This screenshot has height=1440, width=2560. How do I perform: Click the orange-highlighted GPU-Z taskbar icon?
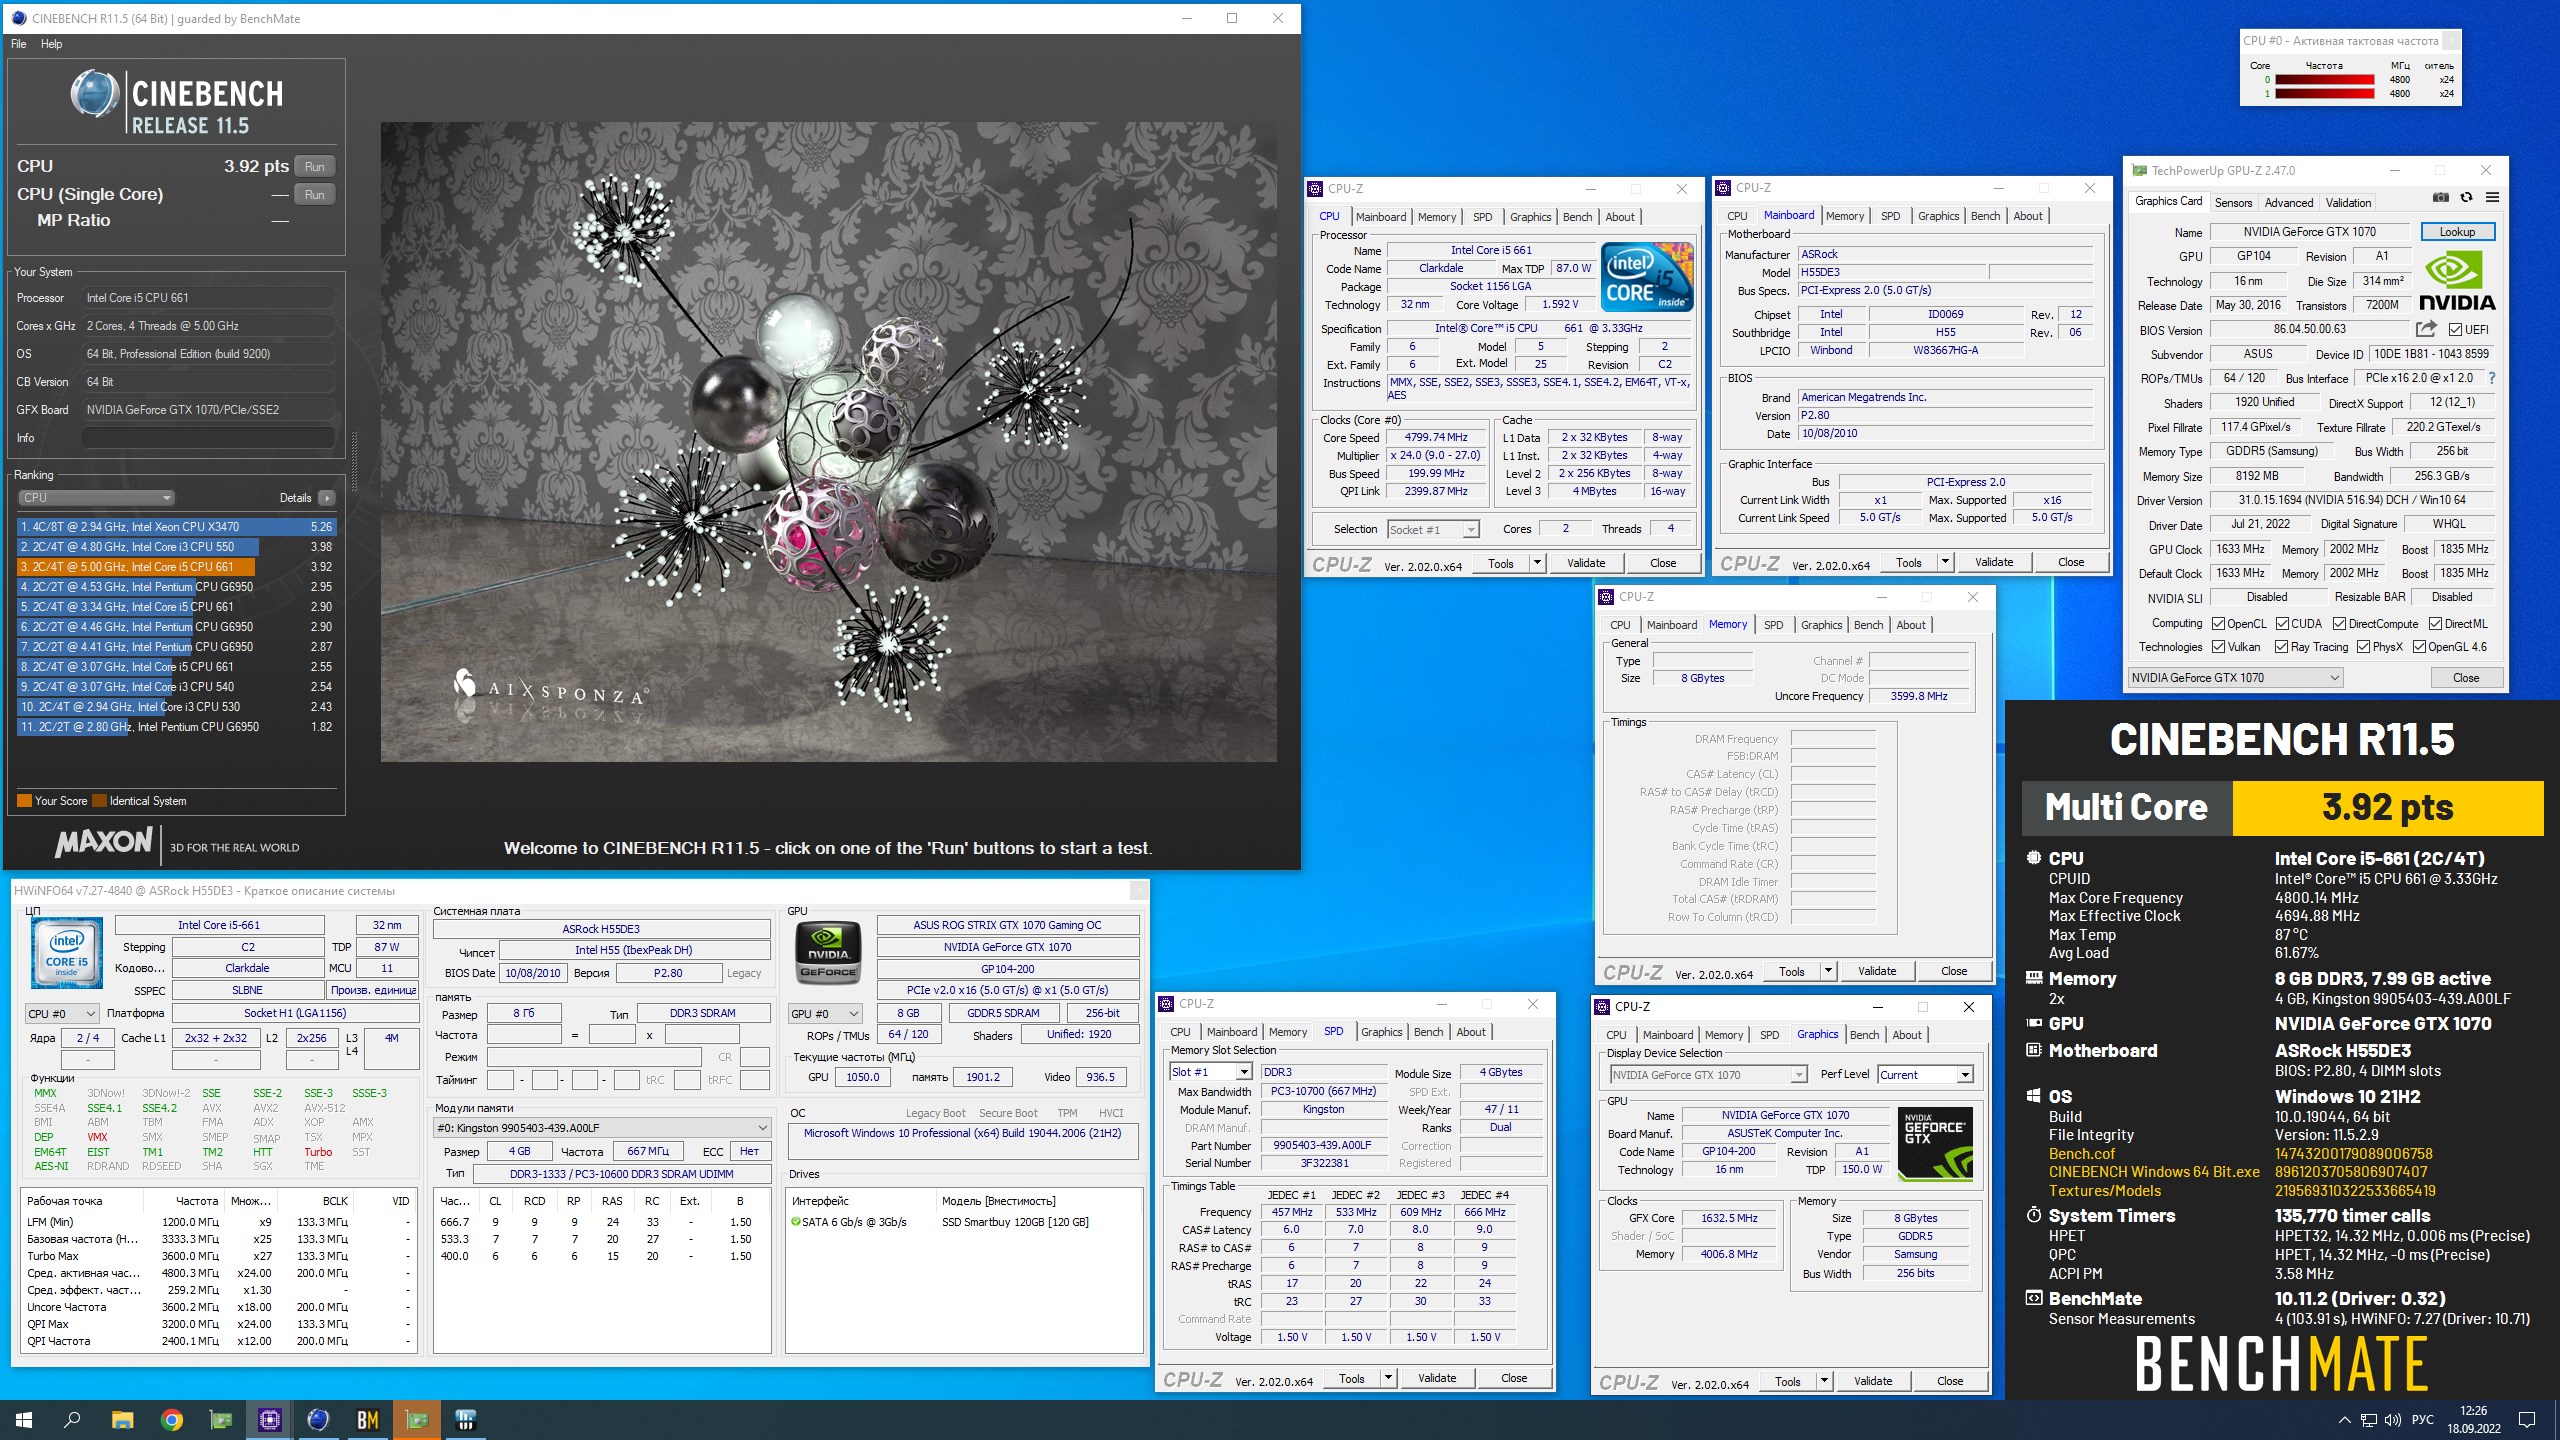(416, 1420)
